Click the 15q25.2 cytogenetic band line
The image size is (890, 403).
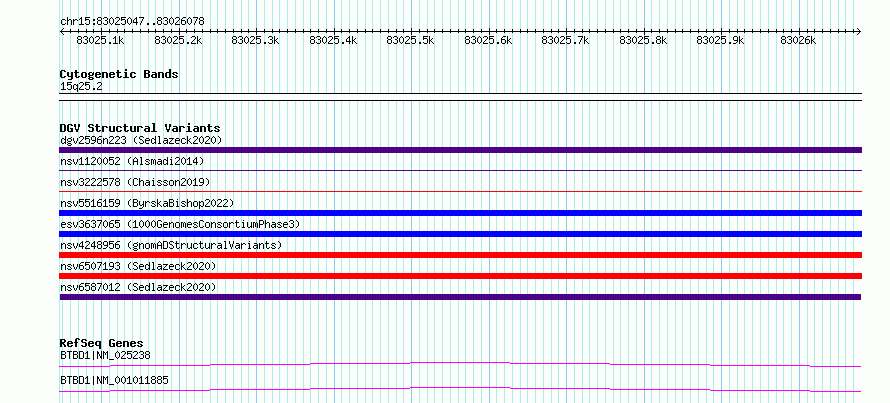pyautogui.click(x=460, y=96)
